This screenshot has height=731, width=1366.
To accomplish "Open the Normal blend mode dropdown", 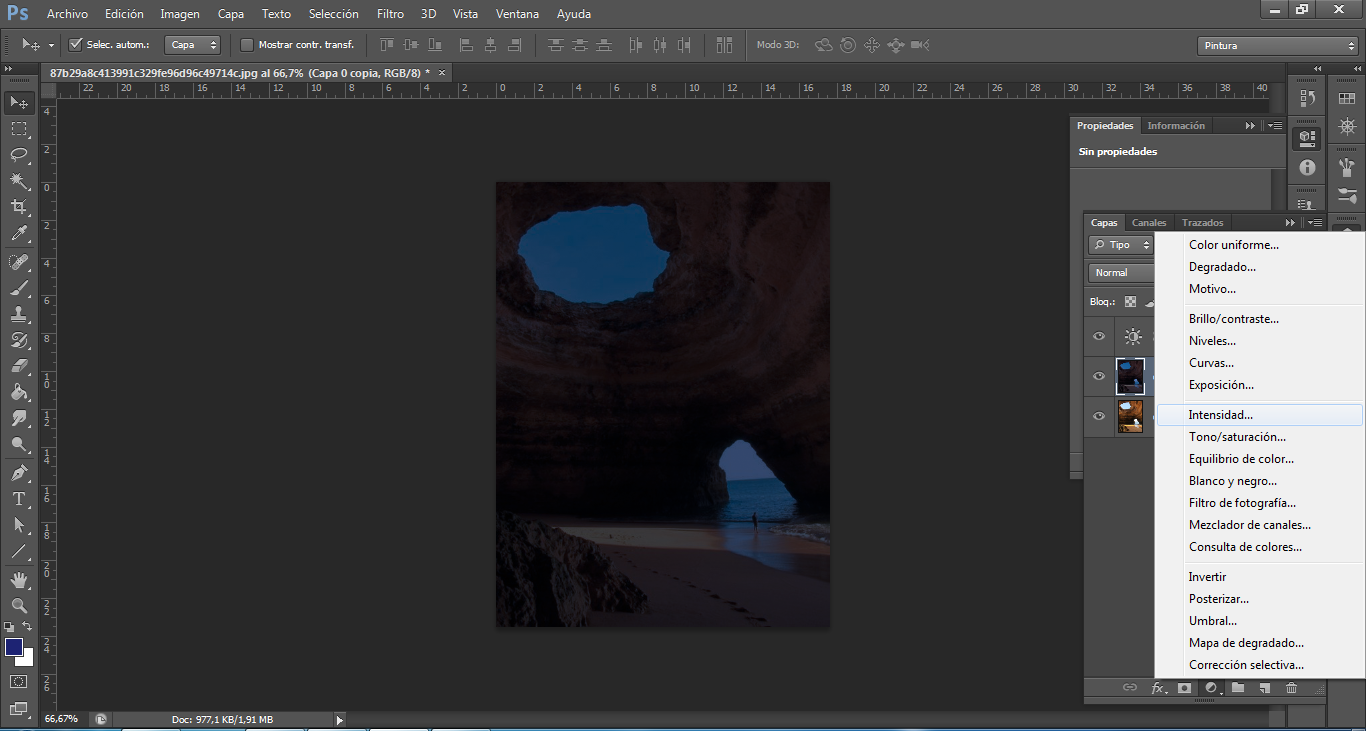I will point(1121,273).
